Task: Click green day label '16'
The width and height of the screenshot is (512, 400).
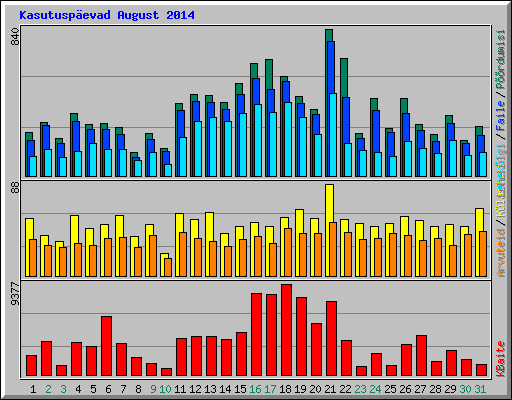Action: [255, 389]
